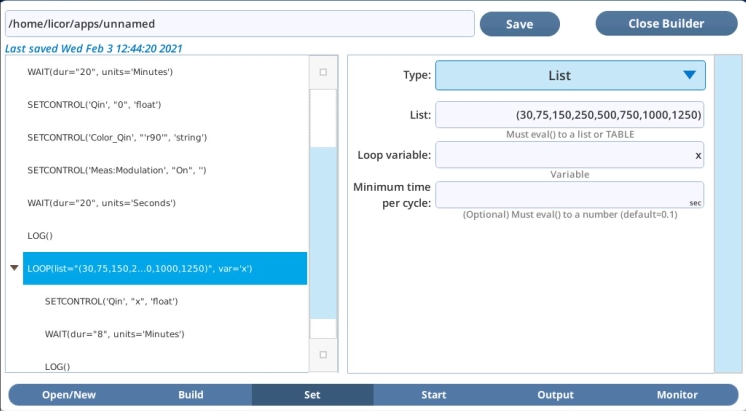Switch to the Build tab
This screenshot has width=746, height=411.
(190, 395)
